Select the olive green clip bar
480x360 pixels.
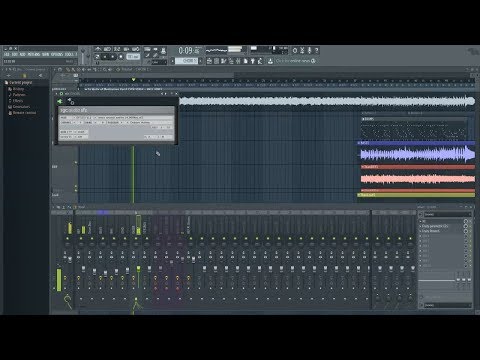416,195
